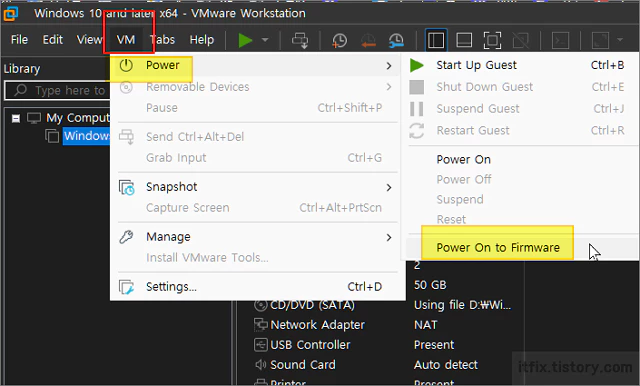
Task: Select the Windows VM in the library tree
Action: click(x=87, y=136)
